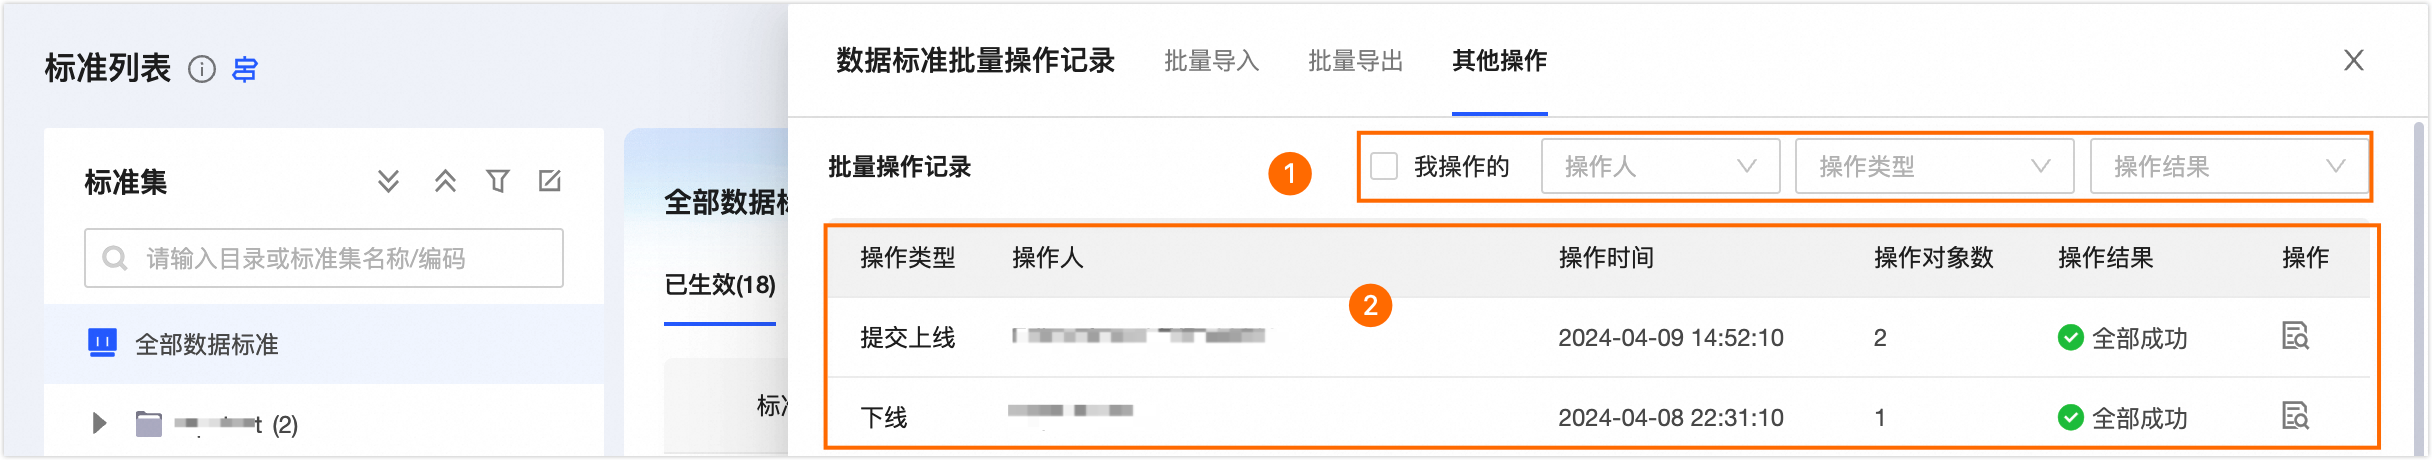Open the 操作人 dropdown filter
2432x460 pixels.
[1660, 166]
